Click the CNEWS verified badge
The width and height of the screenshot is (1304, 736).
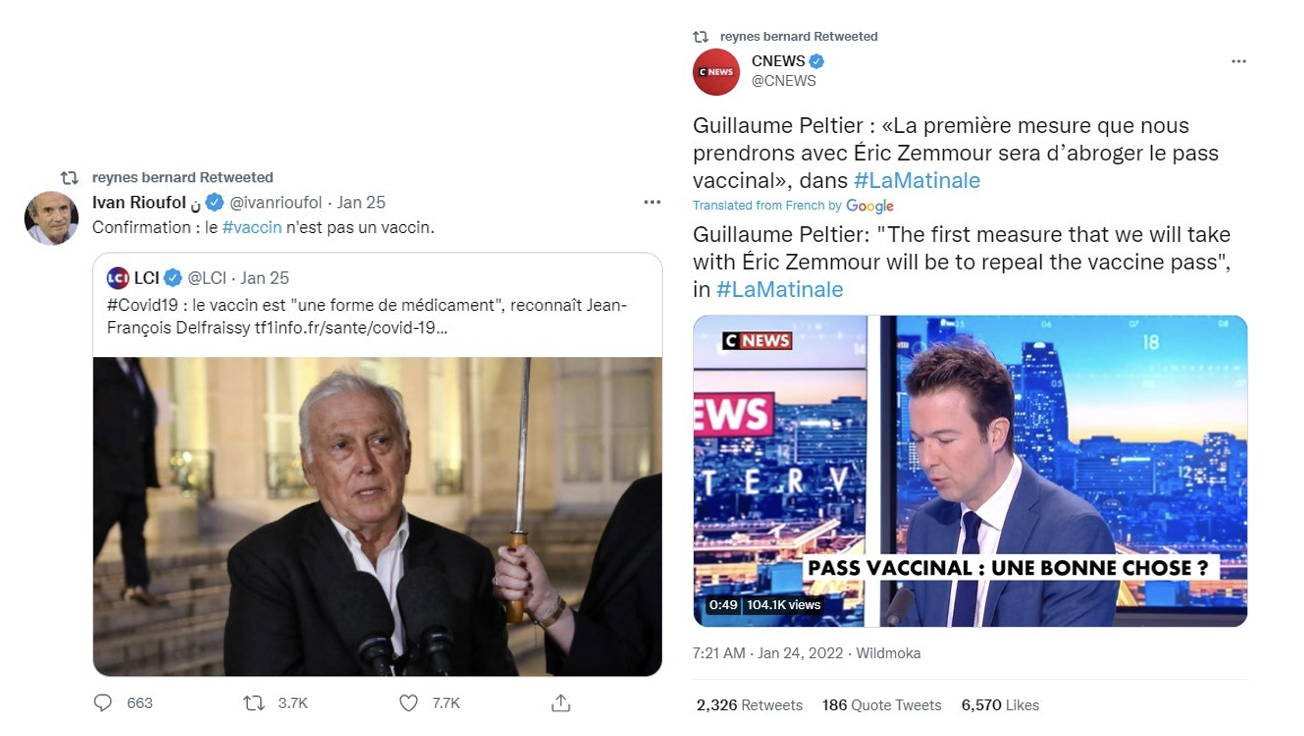(817, 61)
